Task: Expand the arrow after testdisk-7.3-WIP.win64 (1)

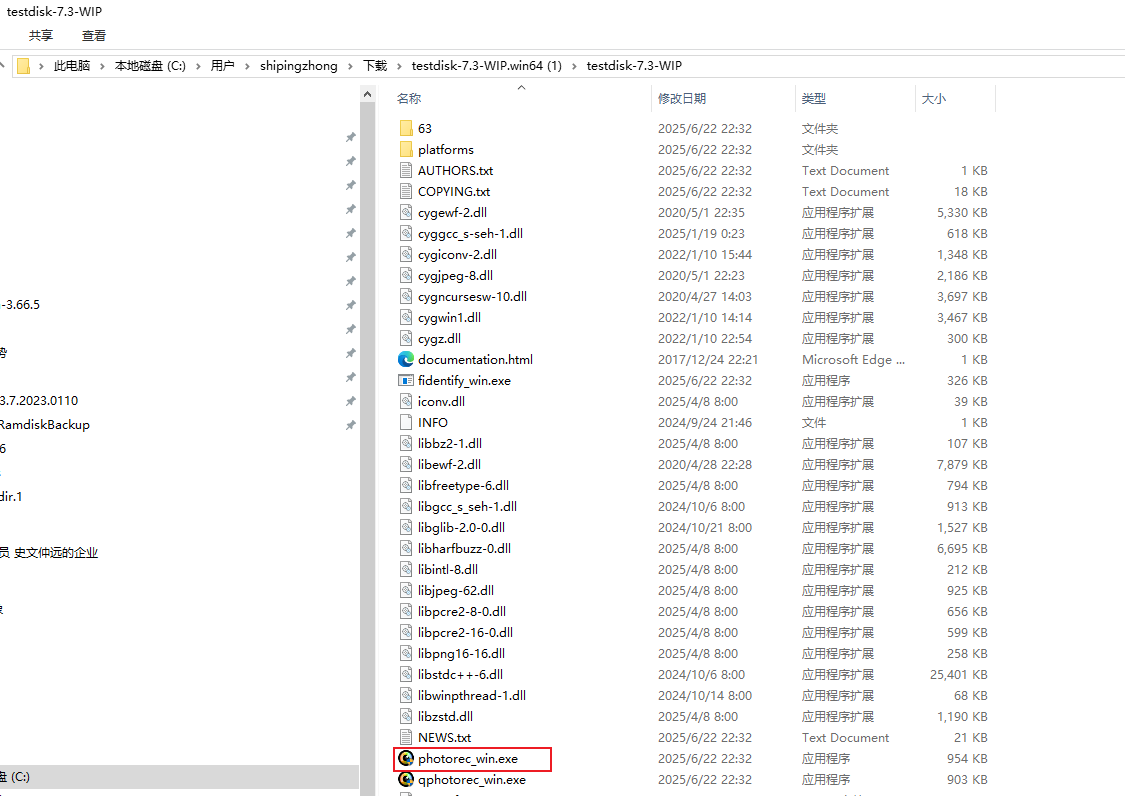Action: (x=574, y=66)
